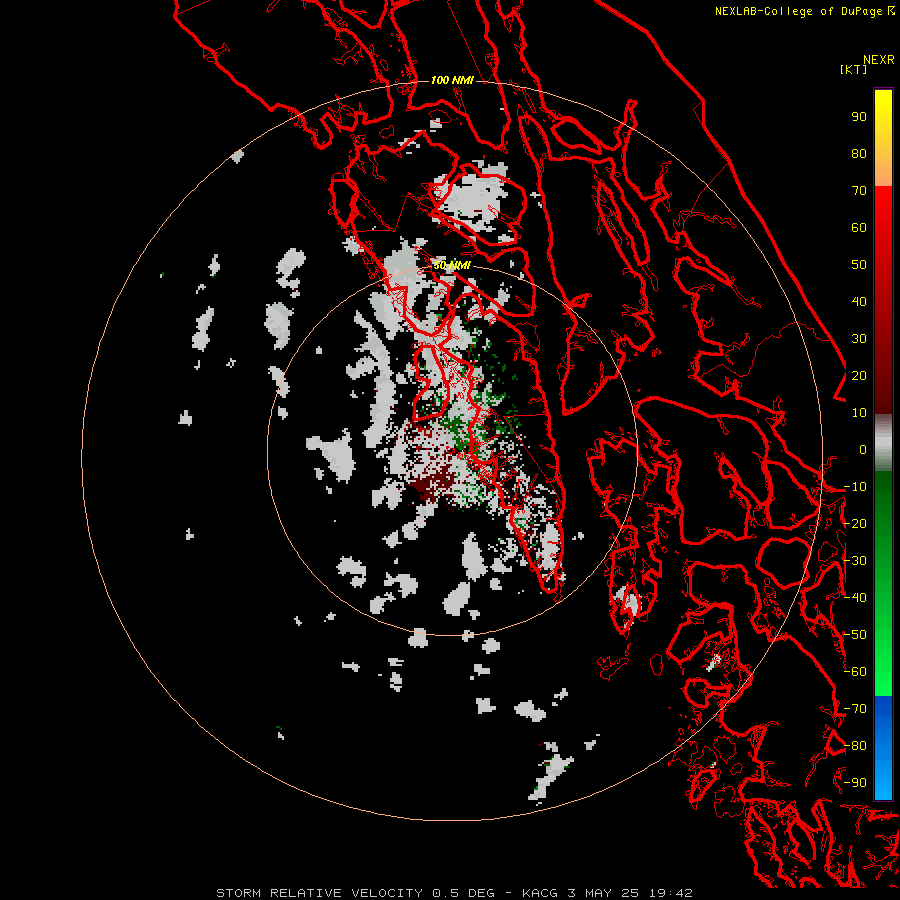900x900 pixels.
Task: Click the "-40" scale value
Action: (855, 598)
